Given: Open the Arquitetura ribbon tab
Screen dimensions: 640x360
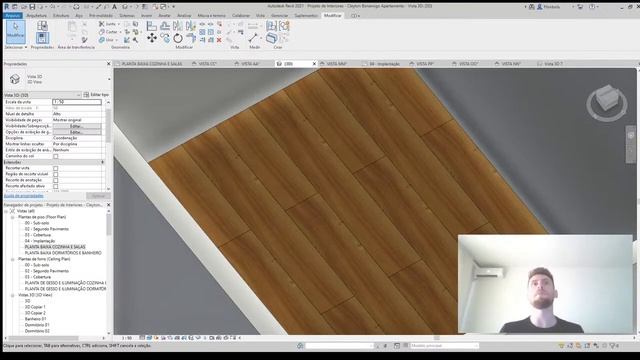Looking at the screenshot, I should click(x=37, y=16).
